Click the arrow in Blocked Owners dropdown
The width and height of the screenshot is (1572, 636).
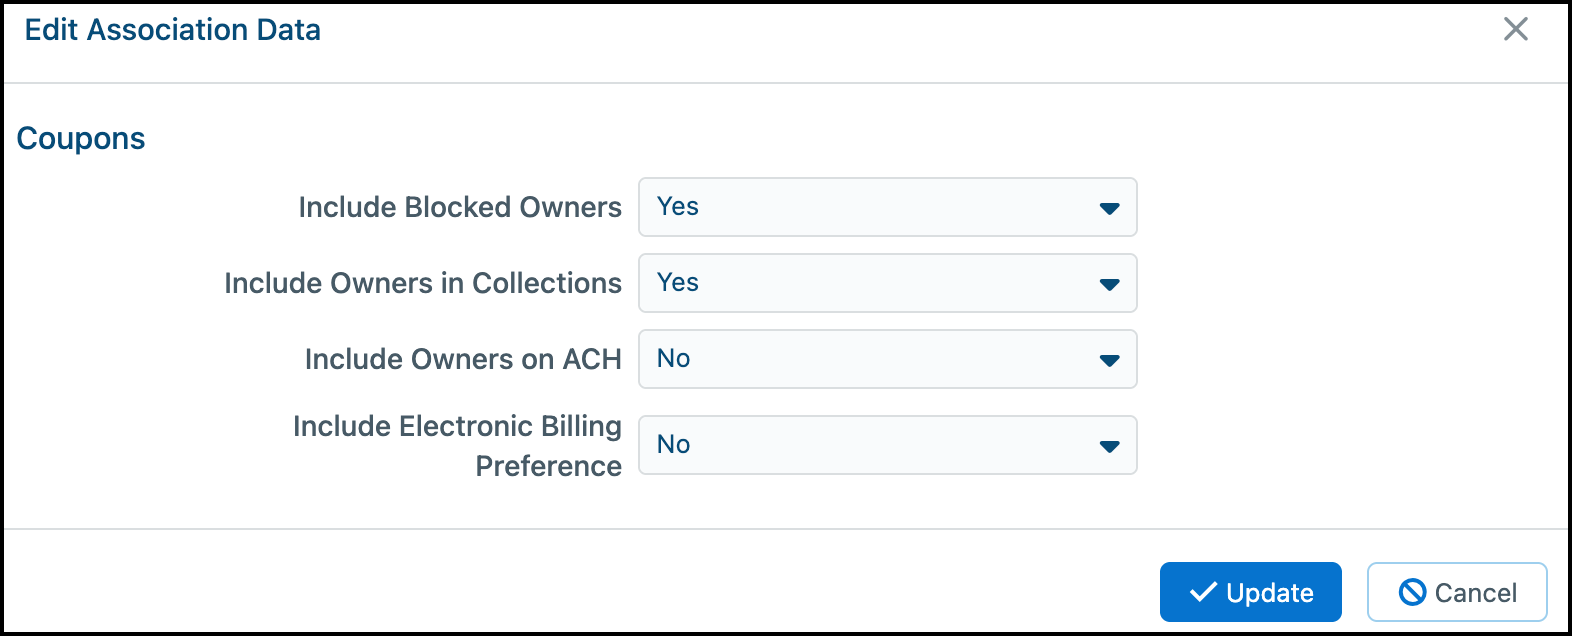[1109, 208]
